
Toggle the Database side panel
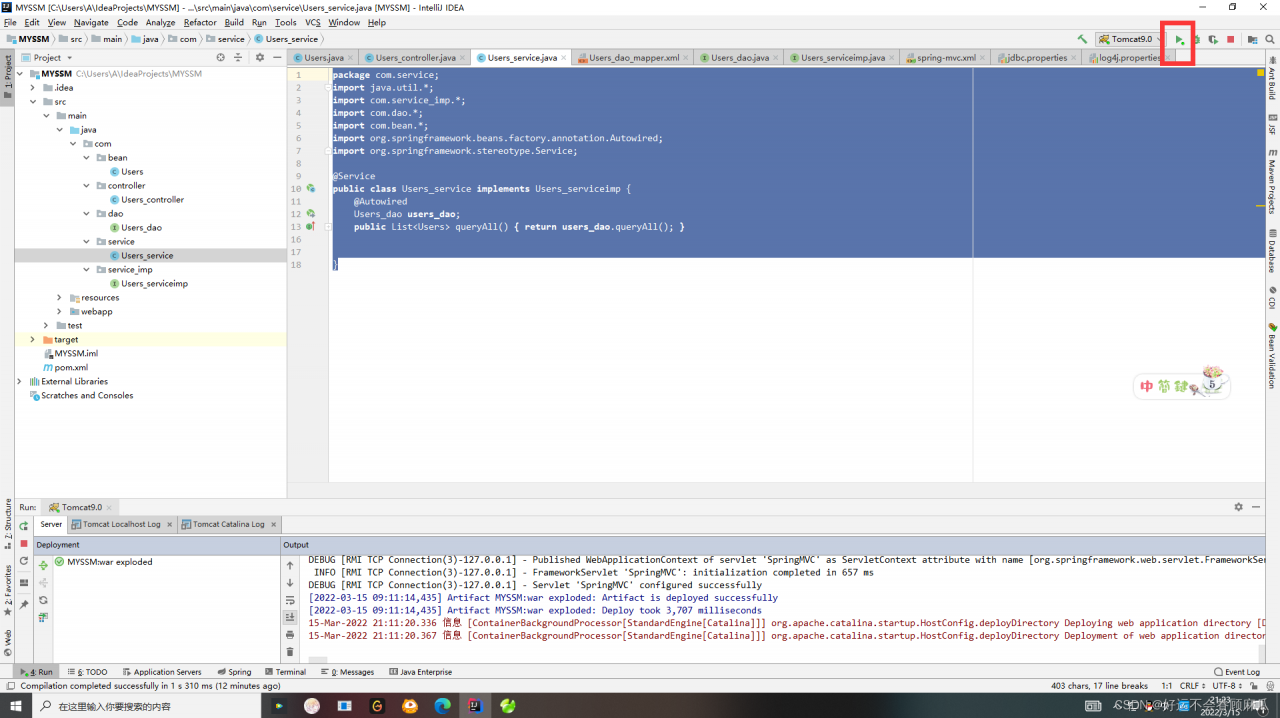point(1272,250)
